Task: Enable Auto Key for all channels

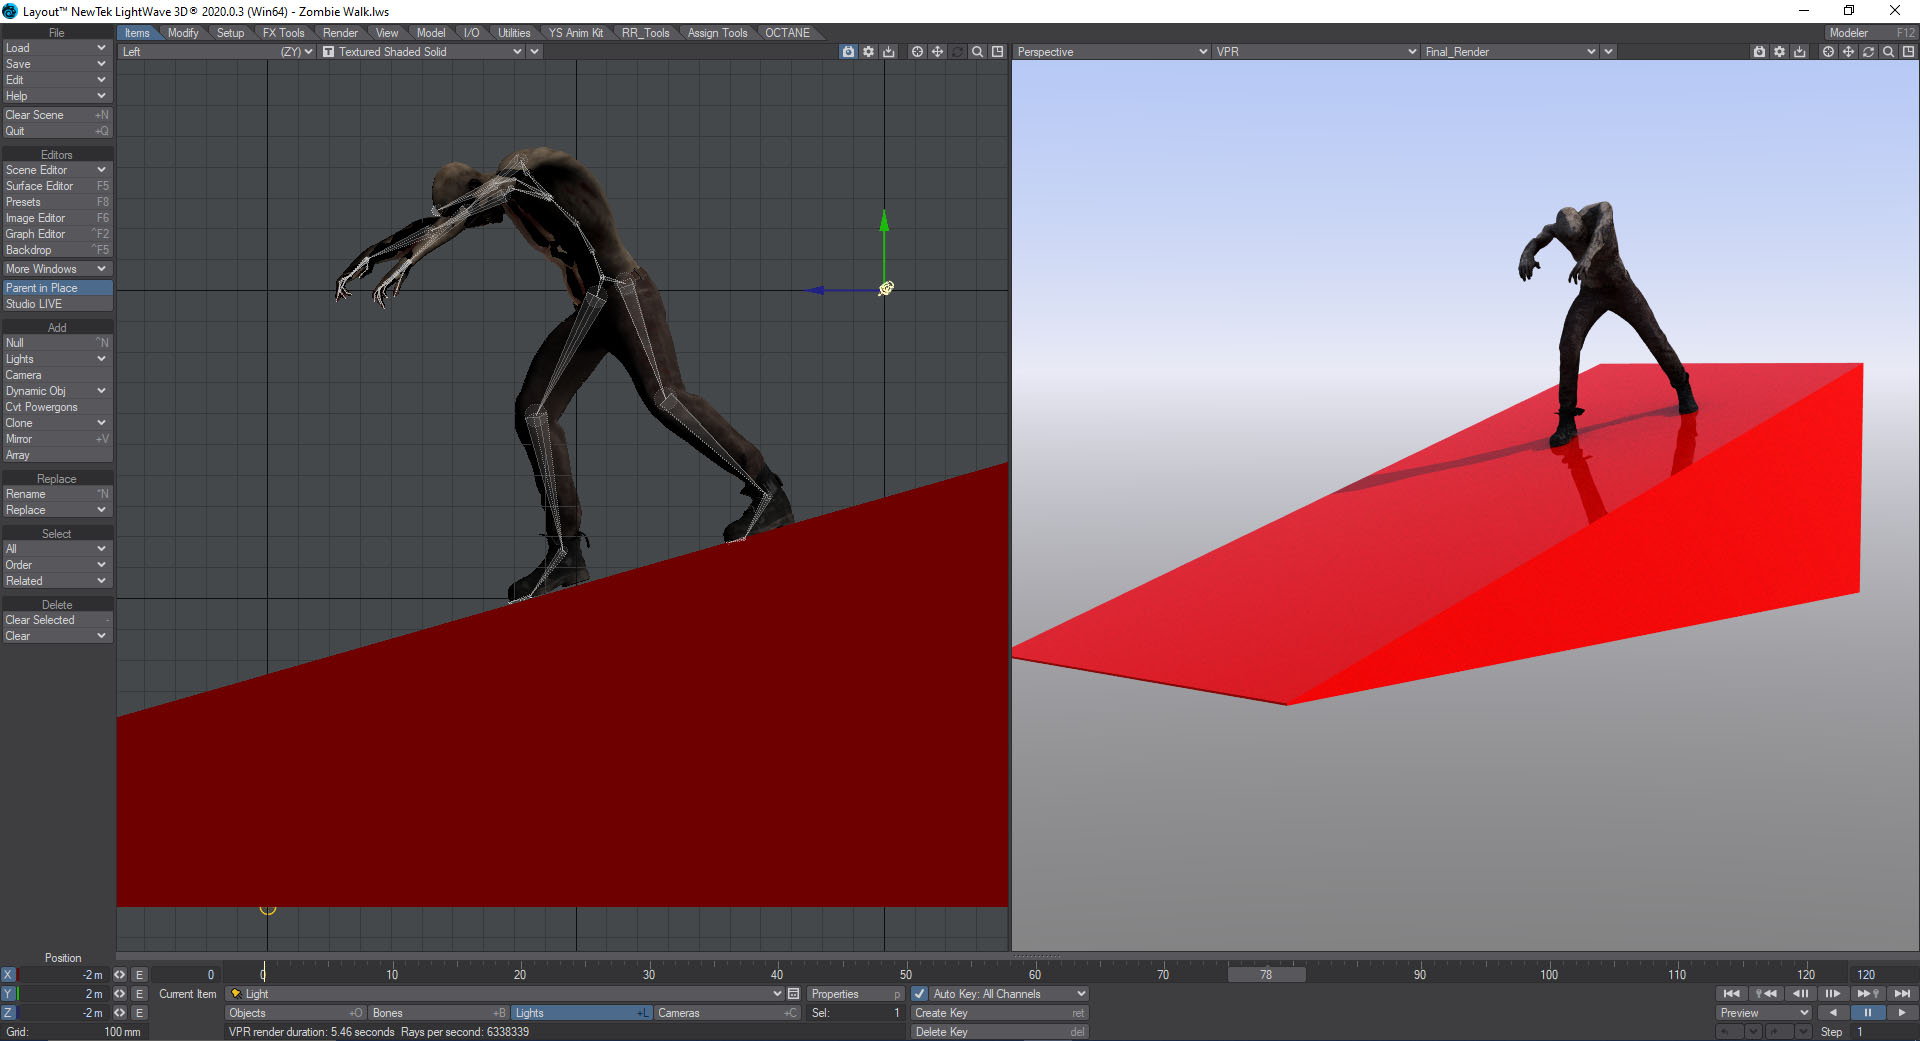Action: pos(919,993)
